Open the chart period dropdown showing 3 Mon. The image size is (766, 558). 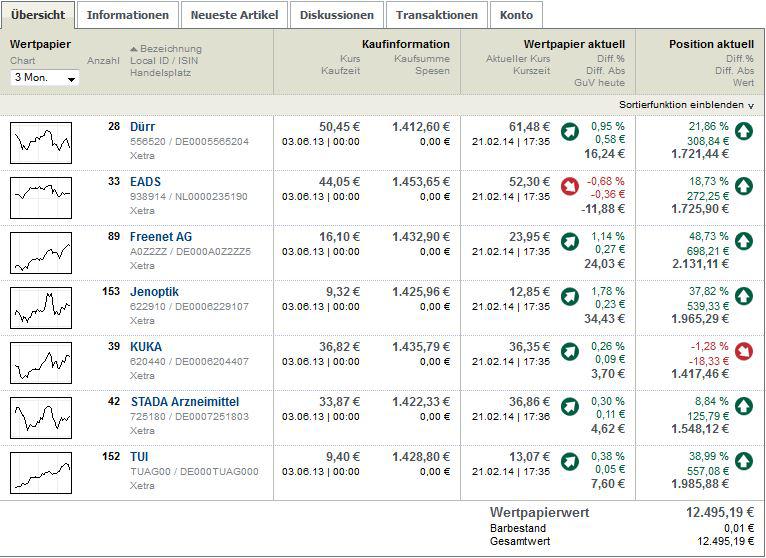point(44,78)
